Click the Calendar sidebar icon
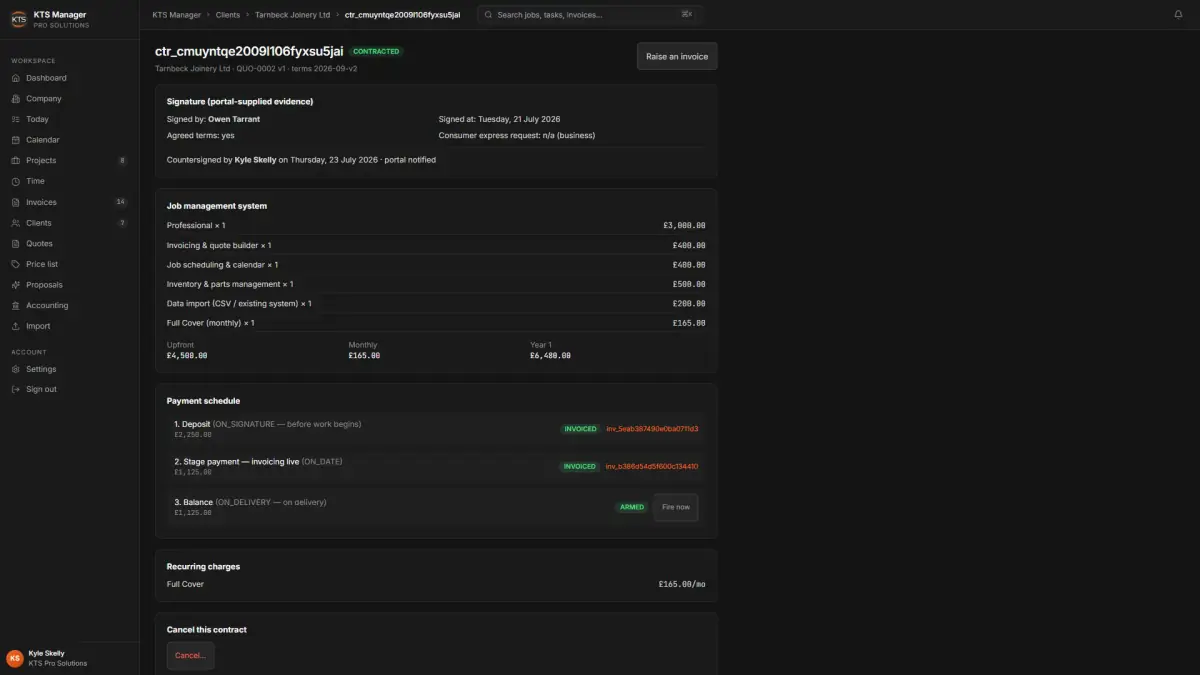The height and width of the screenshot is (675, 1200). [16, 140]
